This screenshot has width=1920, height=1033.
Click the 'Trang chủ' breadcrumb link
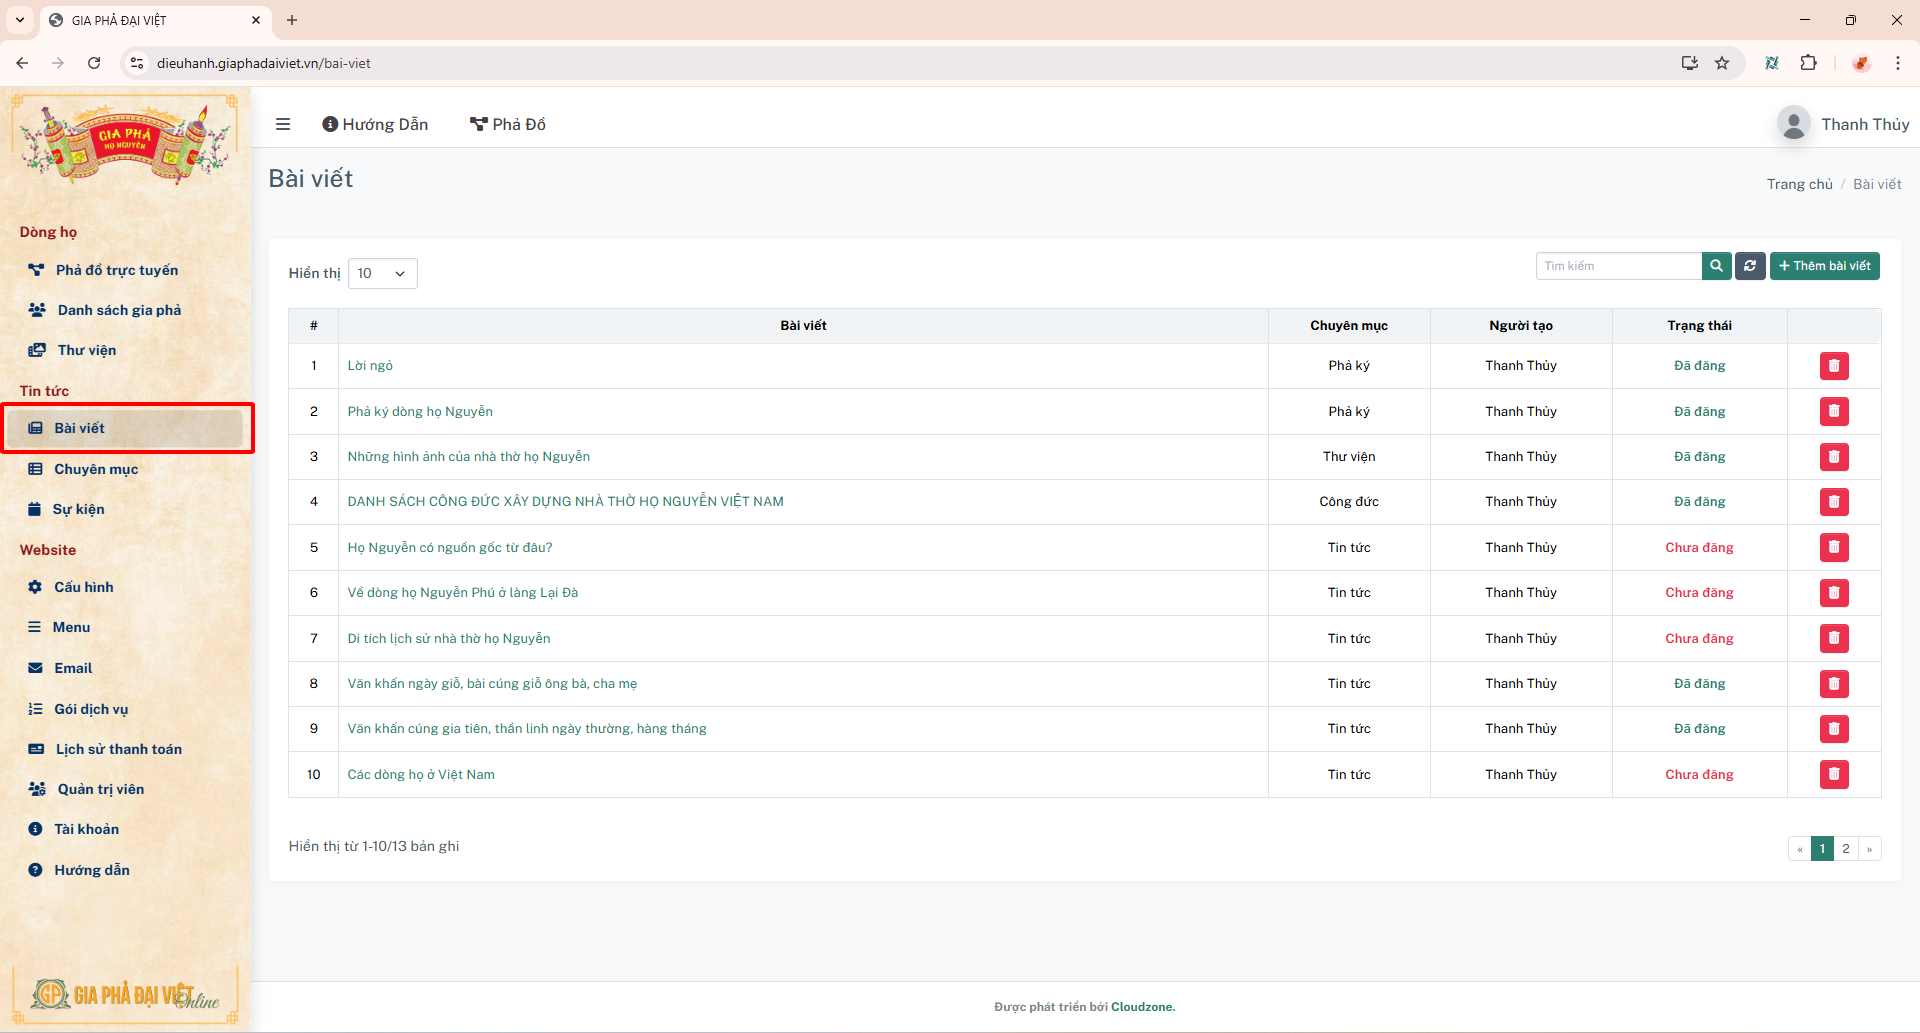pos(1799,184)
